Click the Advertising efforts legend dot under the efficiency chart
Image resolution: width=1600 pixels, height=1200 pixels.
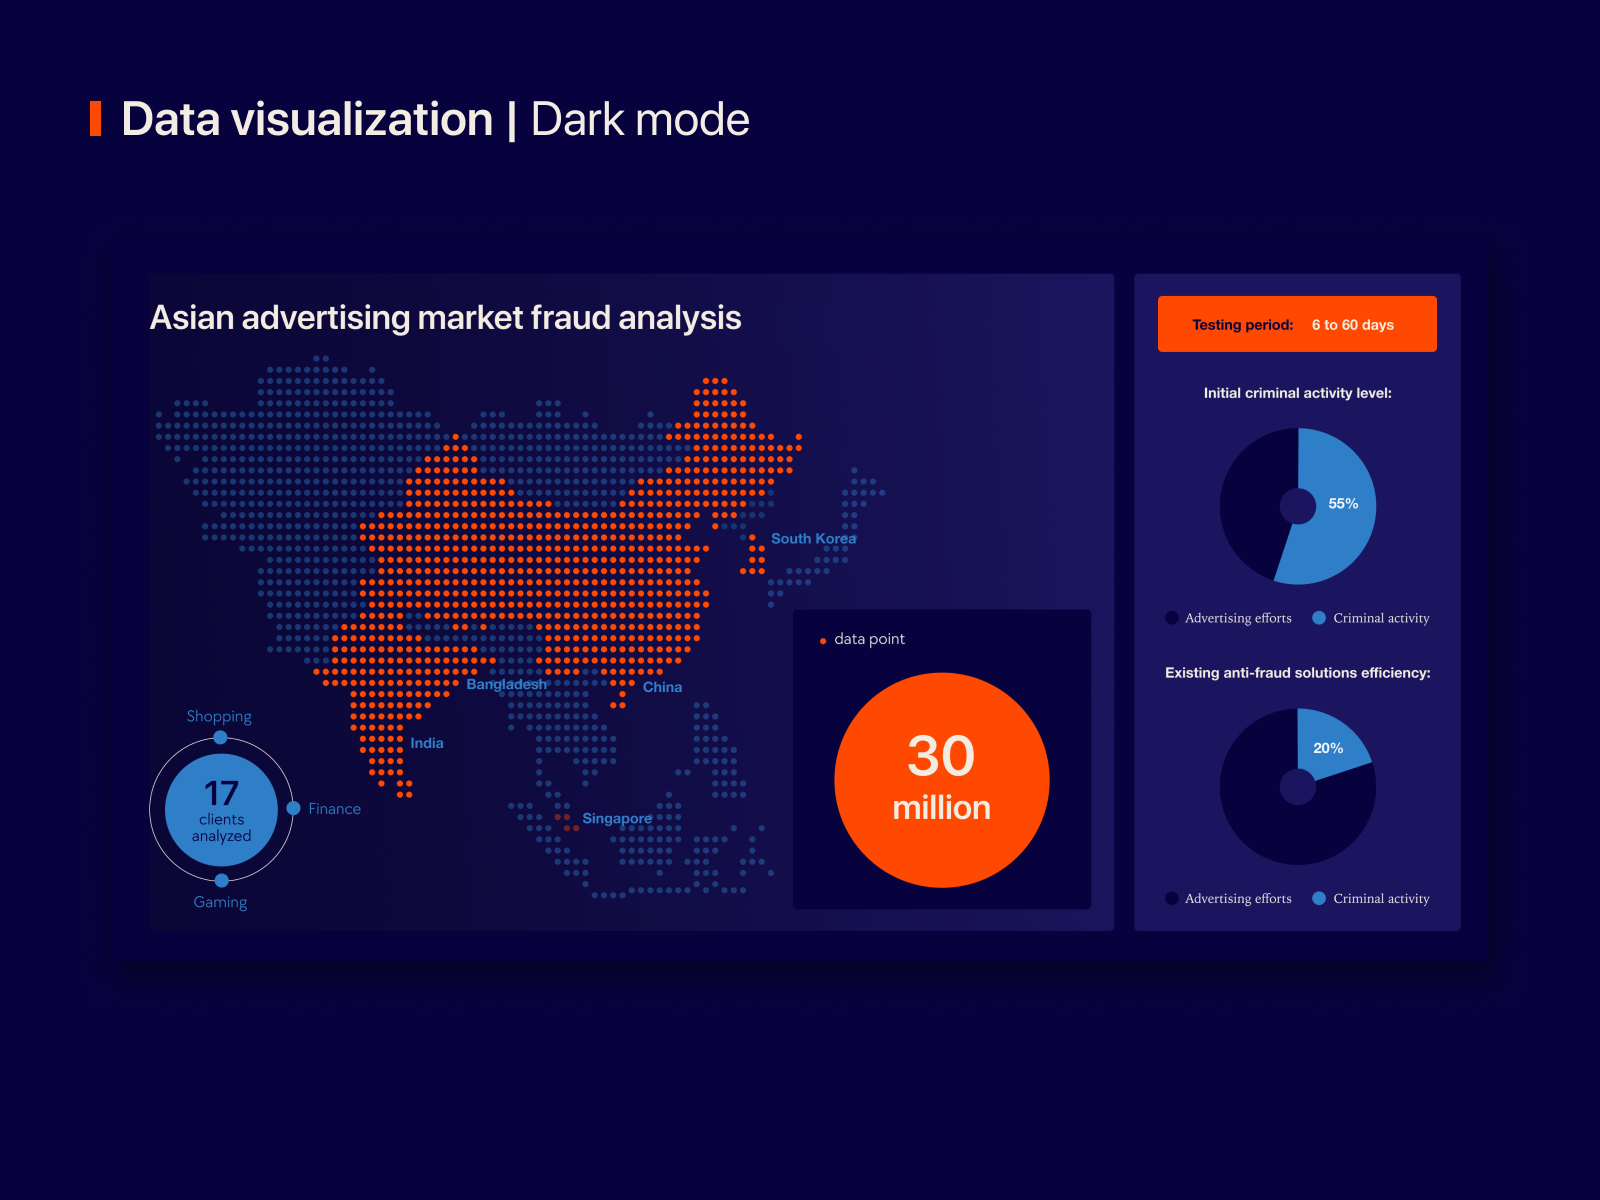(1171, 898)
